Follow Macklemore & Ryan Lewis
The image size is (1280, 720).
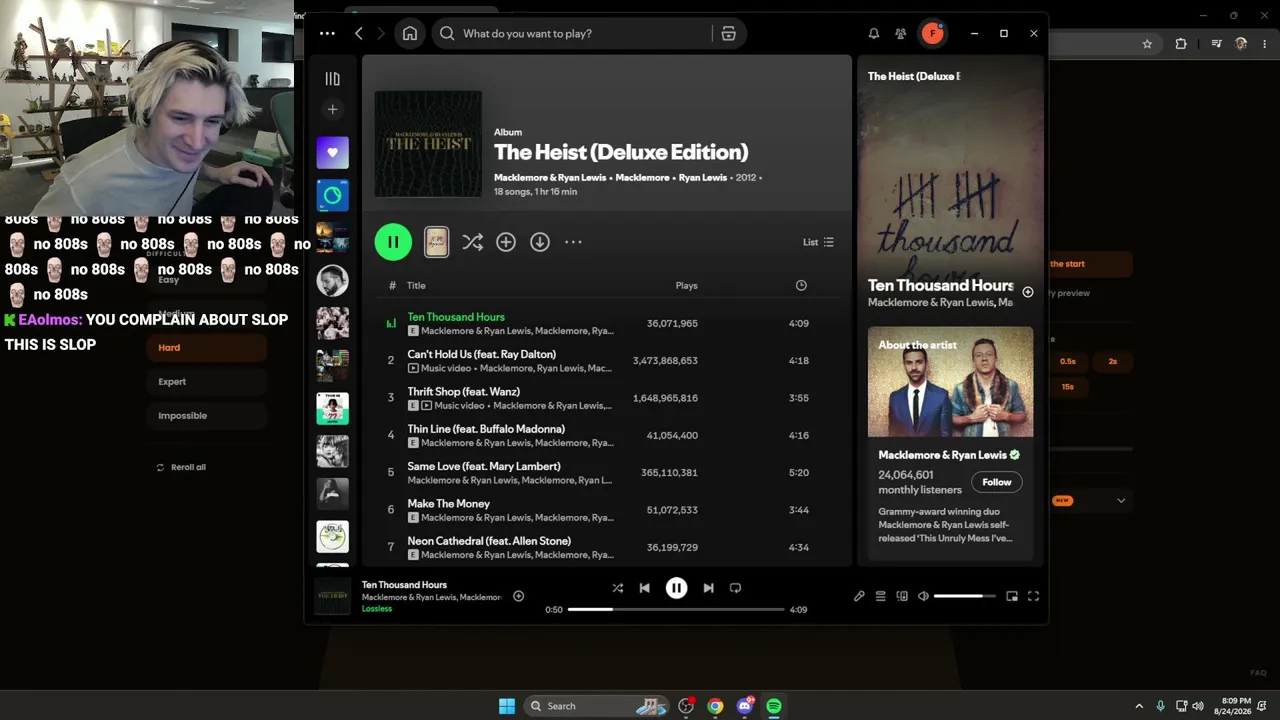[997, 482]
